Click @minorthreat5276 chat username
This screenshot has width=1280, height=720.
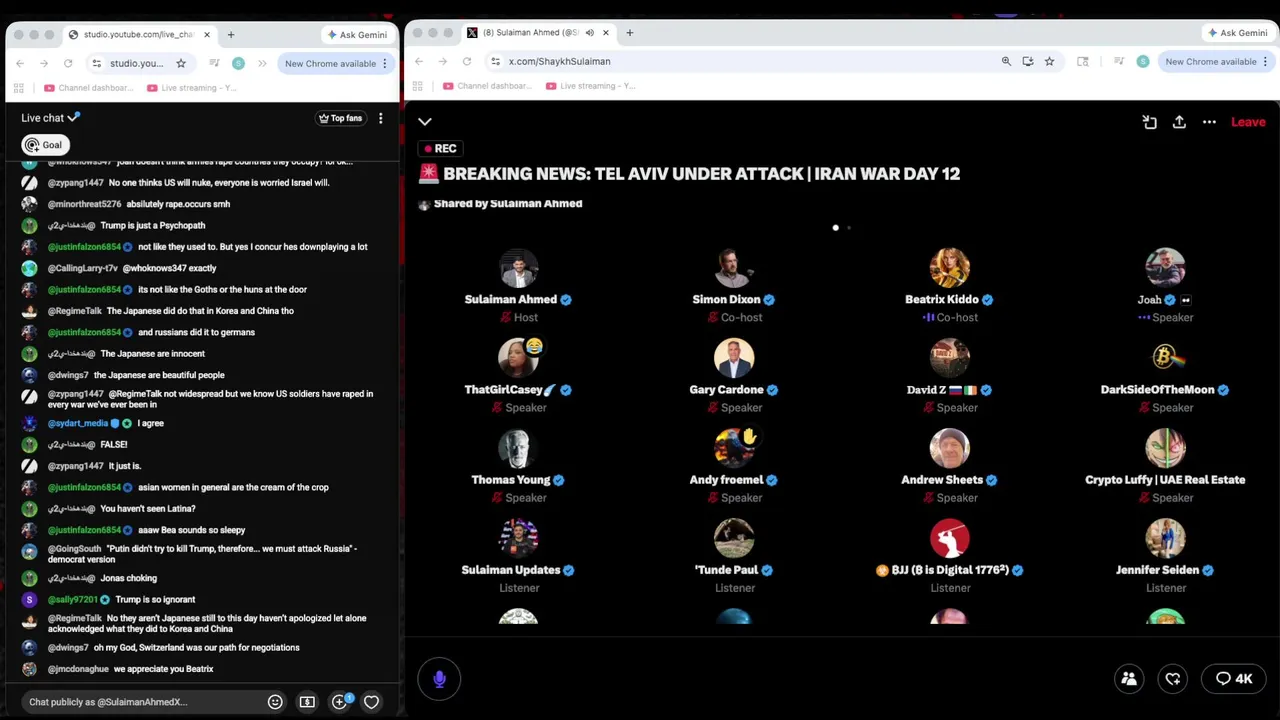point(84,204)
